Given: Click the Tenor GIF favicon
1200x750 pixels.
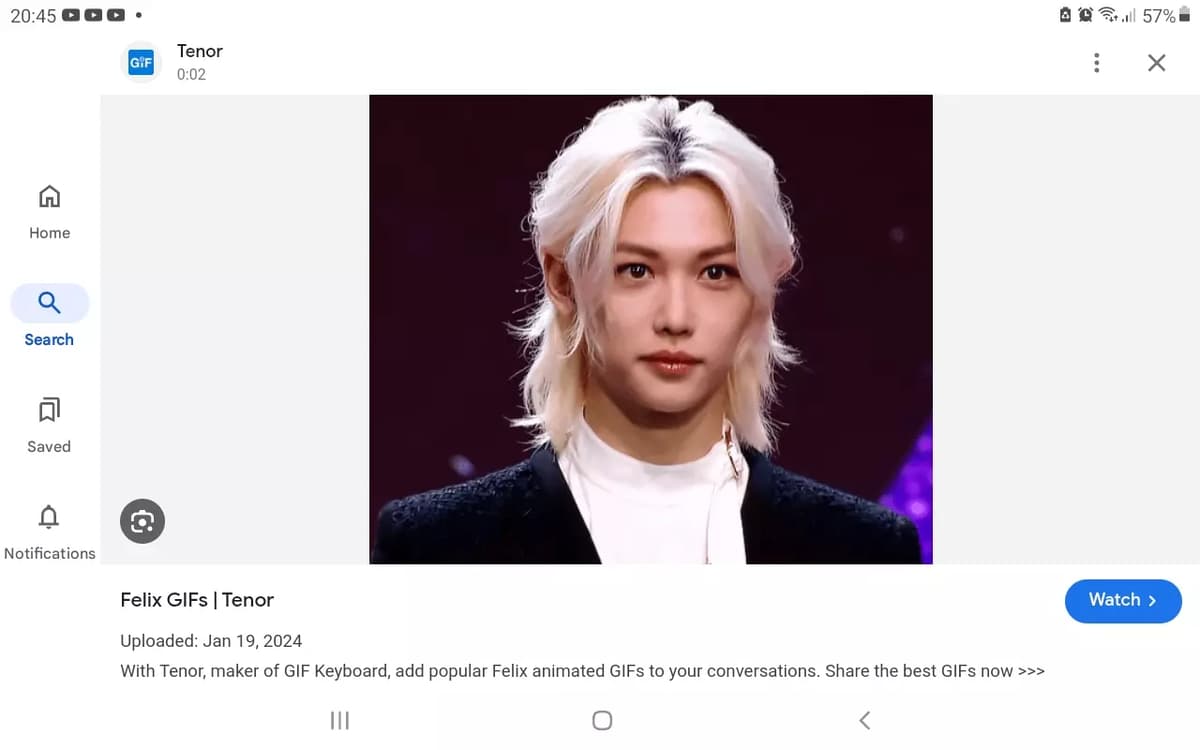Looking at the screenshot, I should [141, 62].
